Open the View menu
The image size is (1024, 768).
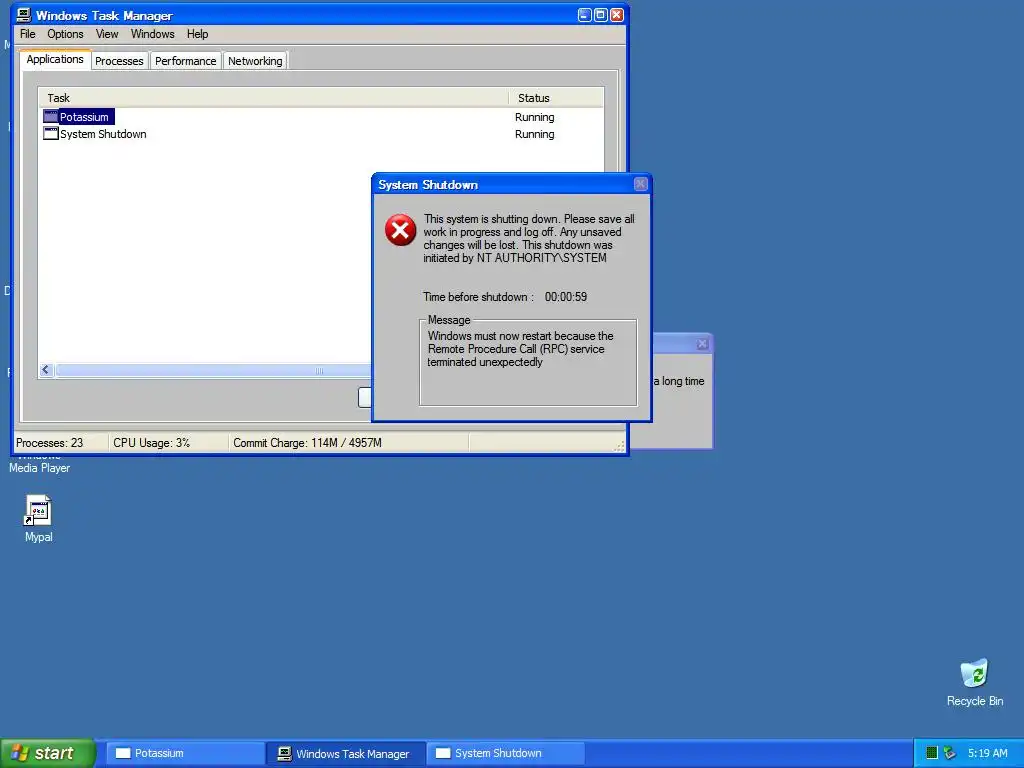[x=107, y=34]
